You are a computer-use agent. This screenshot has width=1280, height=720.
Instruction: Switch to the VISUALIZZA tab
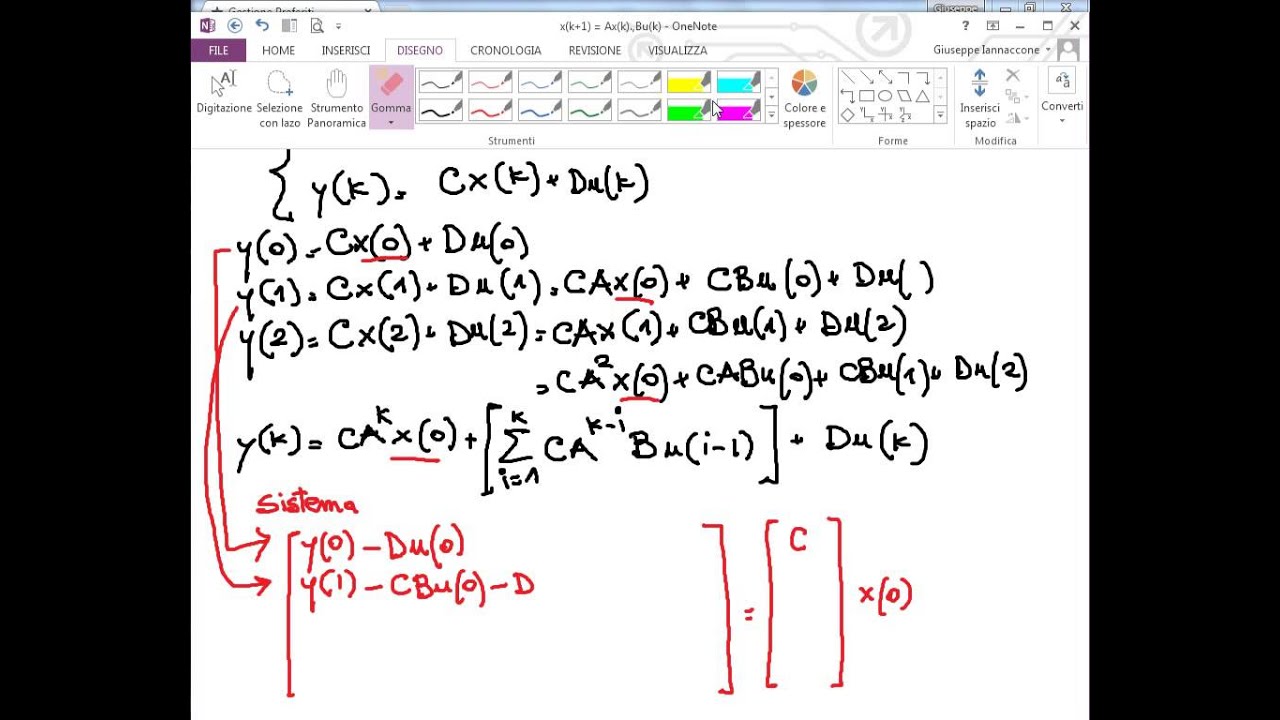point(677,50)
